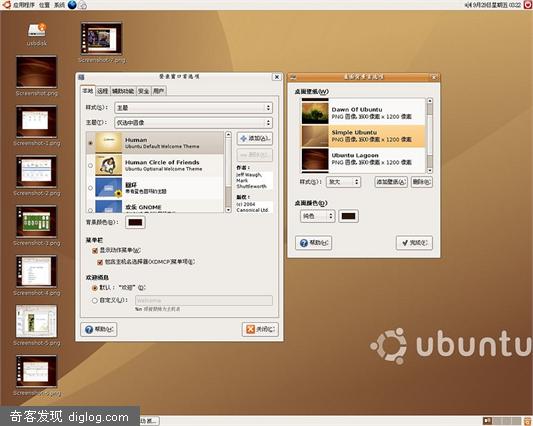Choose the 自定义 welcome message radio
The image size is (533, 426).
tap(95, 300)
